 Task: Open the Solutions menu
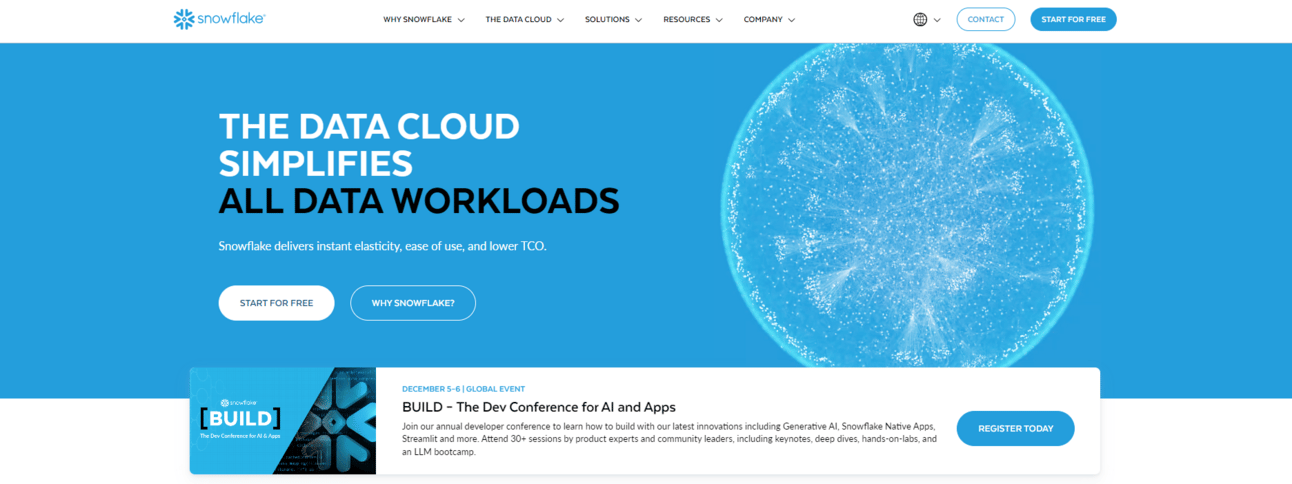607,20
